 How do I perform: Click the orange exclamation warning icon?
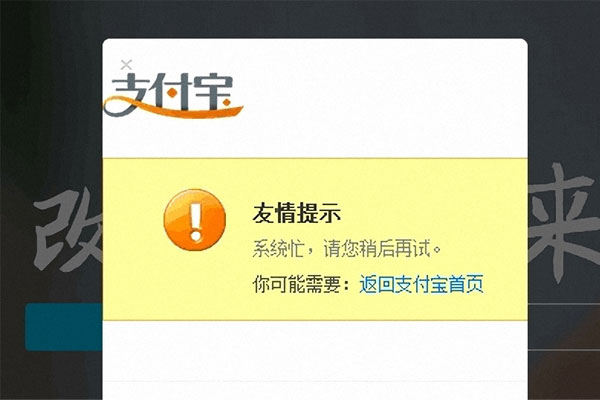pos(195,220)
